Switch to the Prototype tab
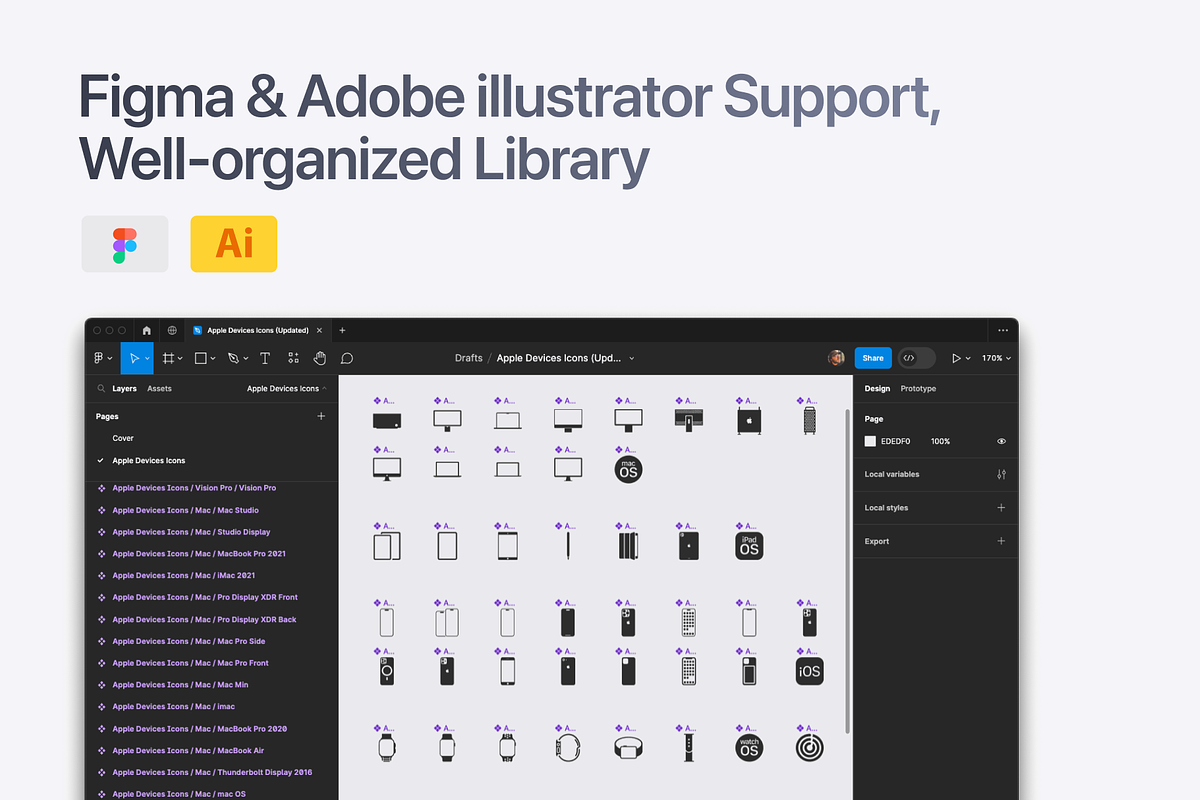Image resolution: width=1200 pixels, height=800 pixels. click(x=918, y=388)
